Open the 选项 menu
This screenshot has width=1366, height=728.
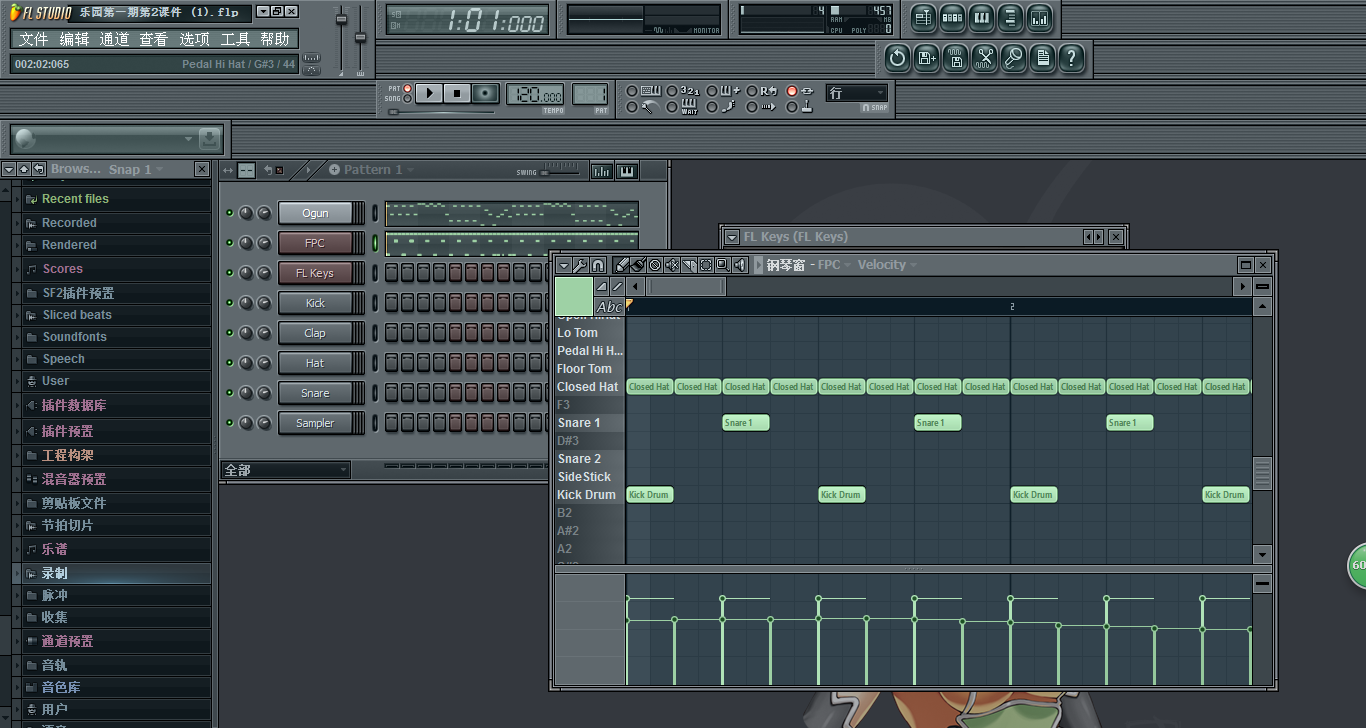[x=194, y=39]
